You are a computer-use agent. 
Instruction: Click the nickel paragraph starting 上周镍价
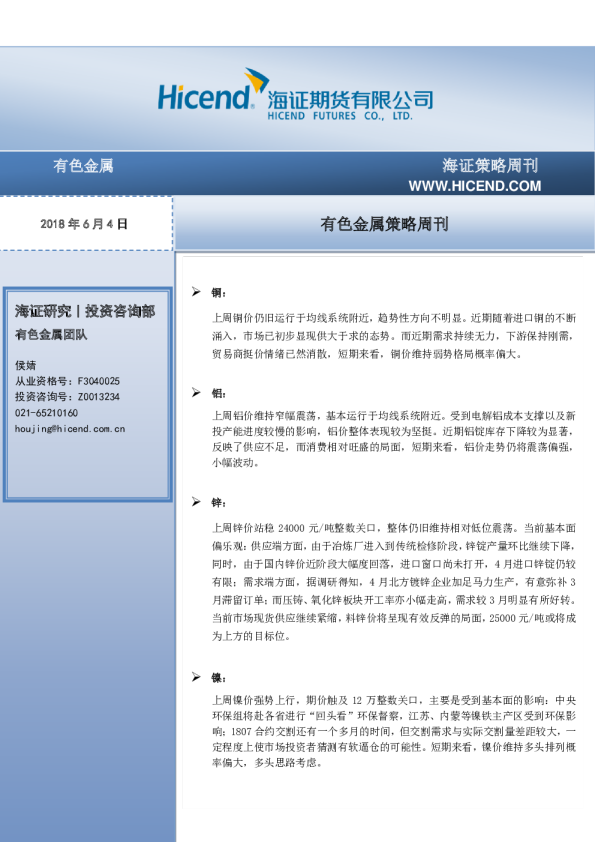pos(394,731)
